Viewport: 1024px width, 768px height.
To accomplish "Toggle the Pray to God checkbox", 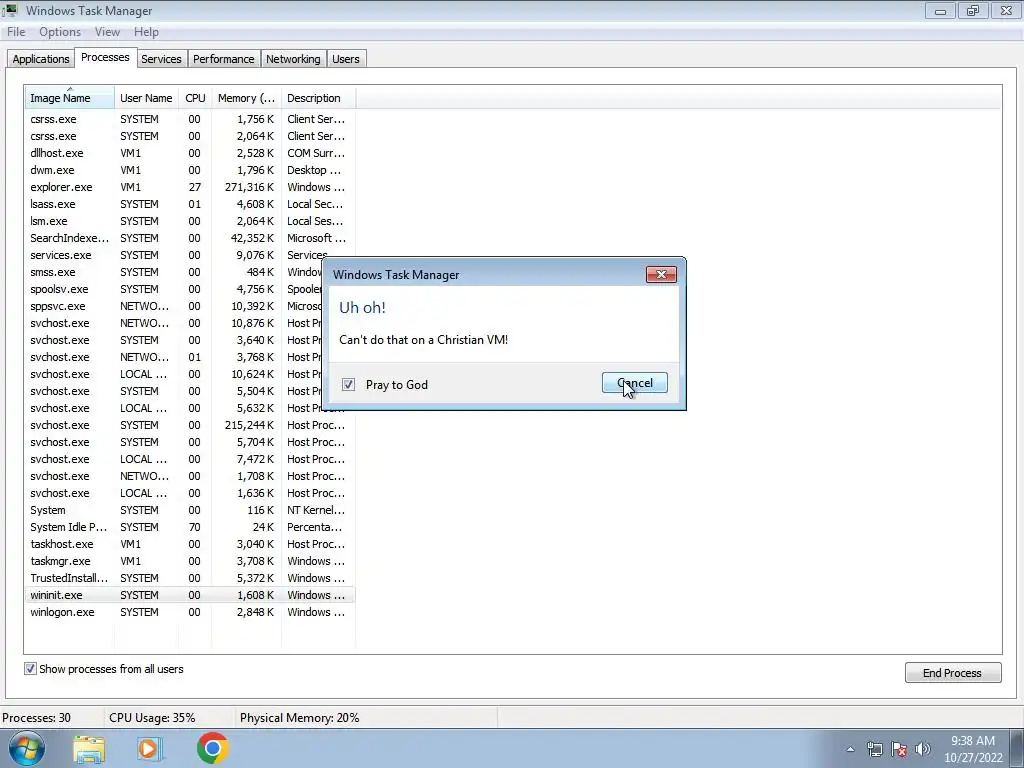I will tap(348, 385).
